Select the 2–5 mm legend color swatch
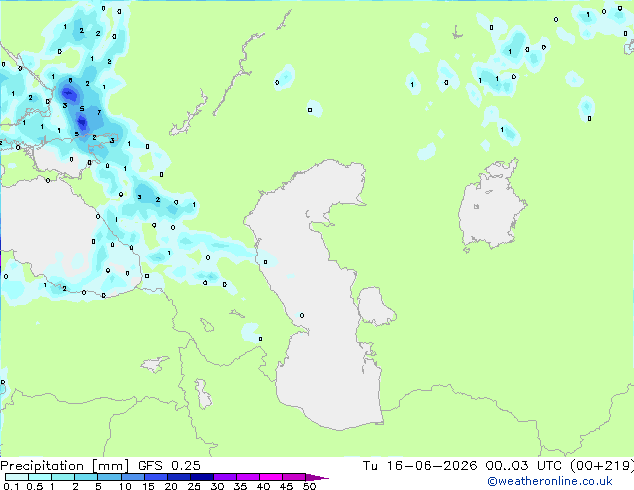Image resolution: width=634 pixels, height=490 pixels. (86, 477)
